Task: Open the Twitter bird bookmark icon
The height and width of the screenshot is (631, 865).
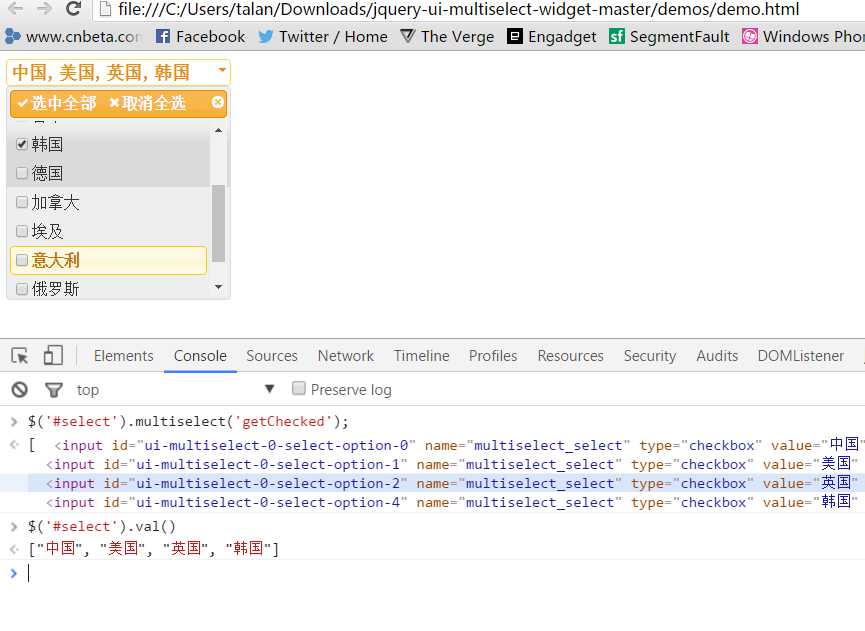Action: click(x=265, y=36)
